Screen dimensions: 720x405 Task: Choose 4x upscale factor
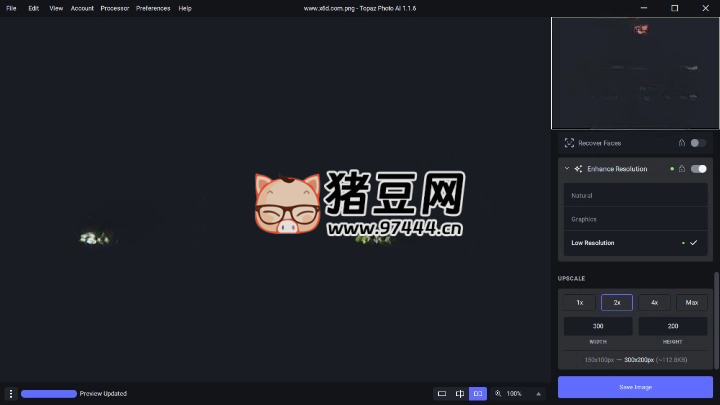pos(654,303)
